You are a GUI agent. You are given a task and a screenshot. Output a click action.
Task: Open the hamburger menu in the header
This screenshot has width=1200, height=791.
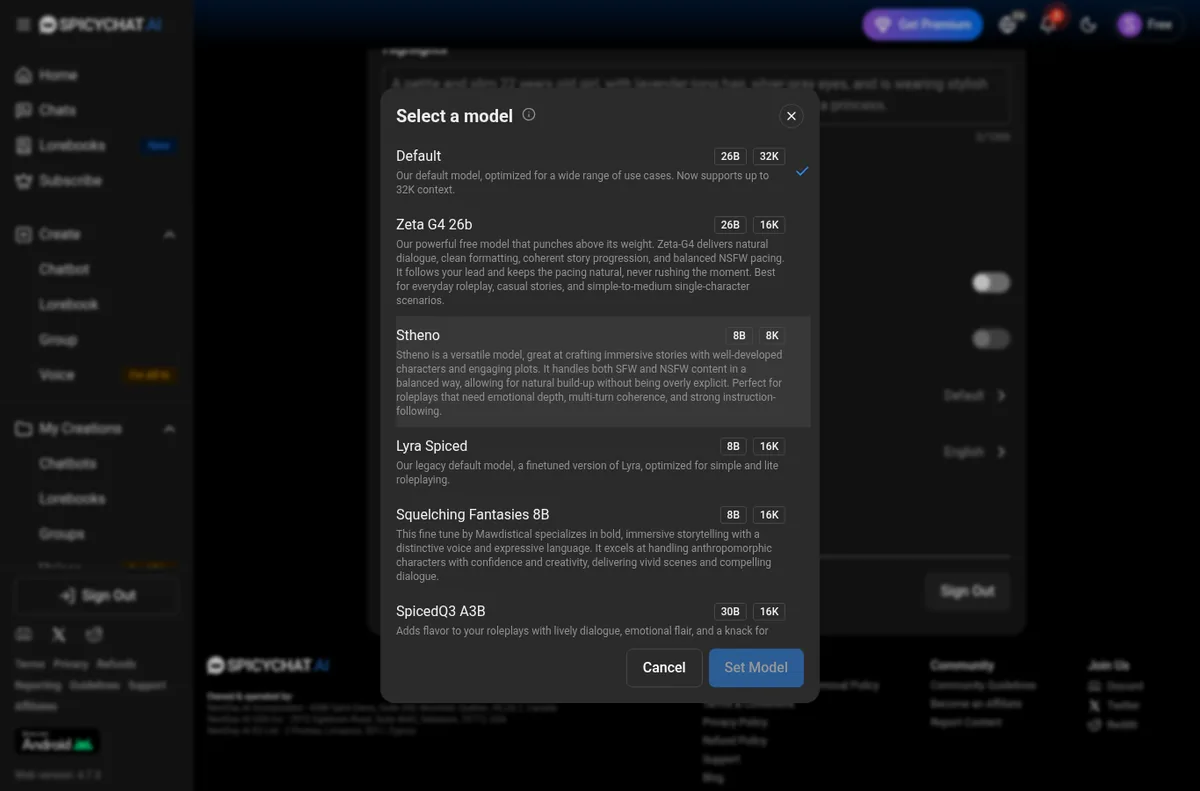pos(23,25)
